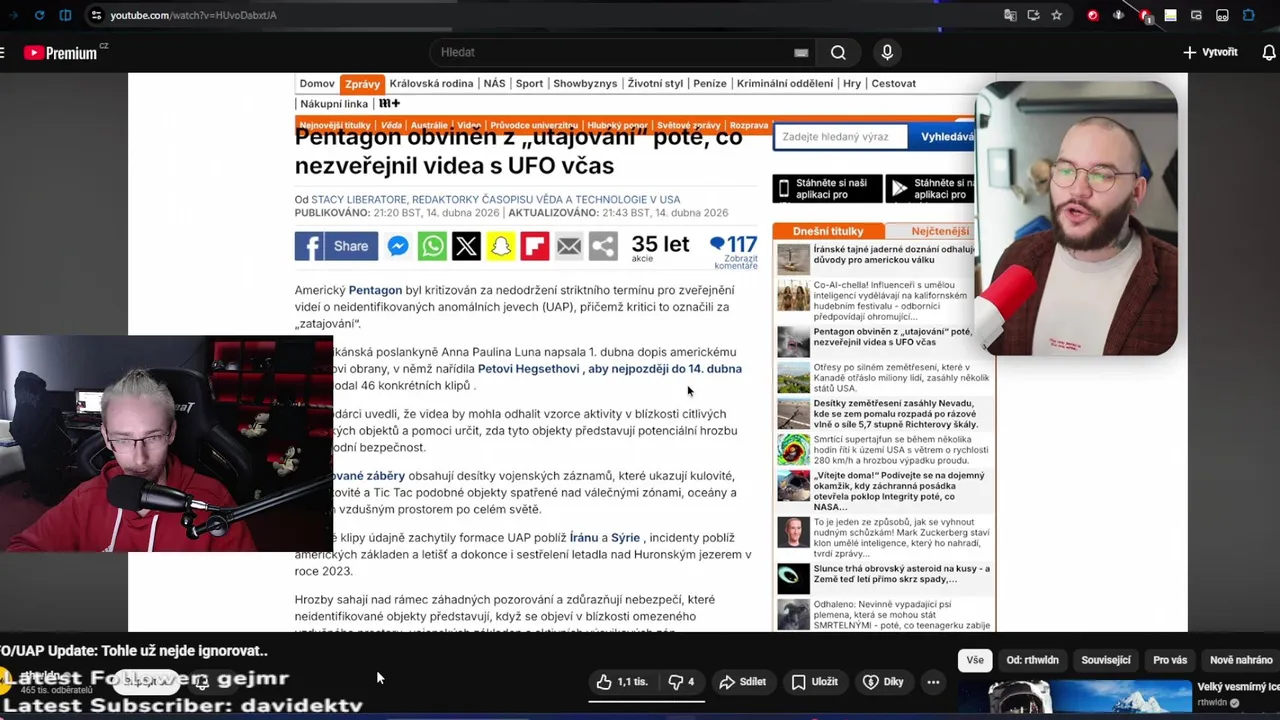Click the Facebook Share button on article

pyautogui.click(x=336, y=246)
